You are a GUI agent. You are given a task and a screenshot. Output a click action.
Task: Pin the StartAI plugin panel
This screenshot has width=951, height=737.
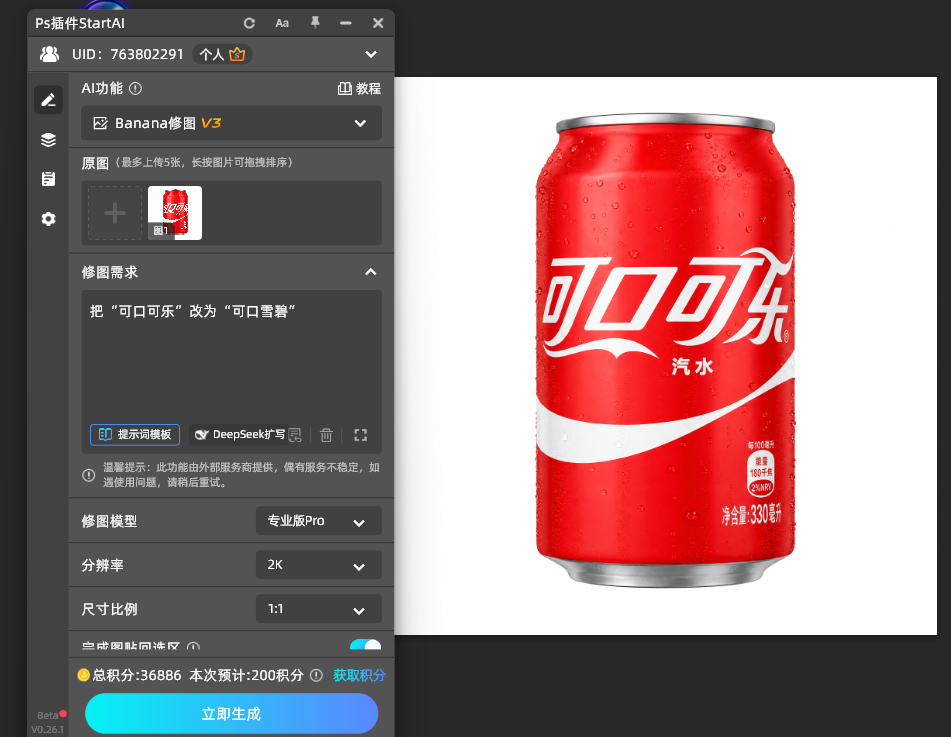(315, 22)
